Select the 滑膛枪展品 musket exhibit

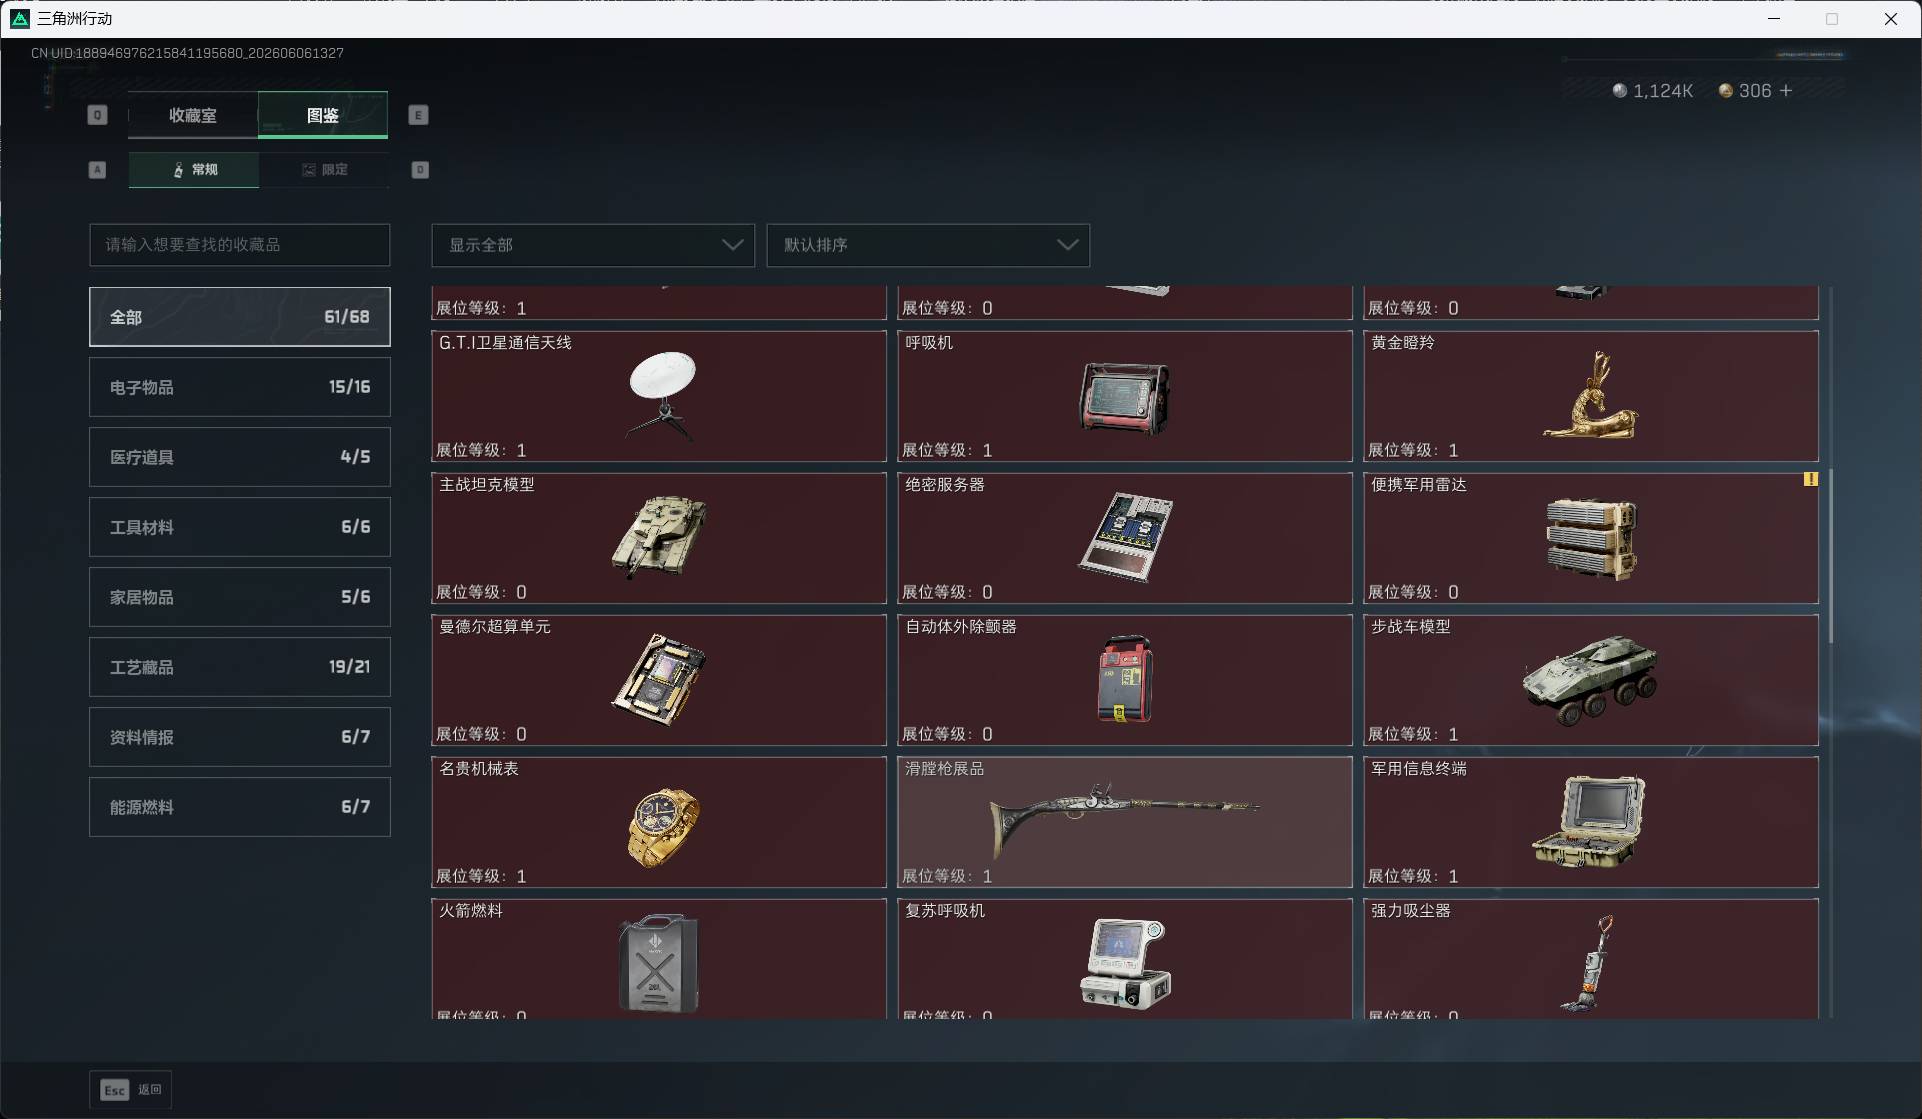click(1125, 822)
